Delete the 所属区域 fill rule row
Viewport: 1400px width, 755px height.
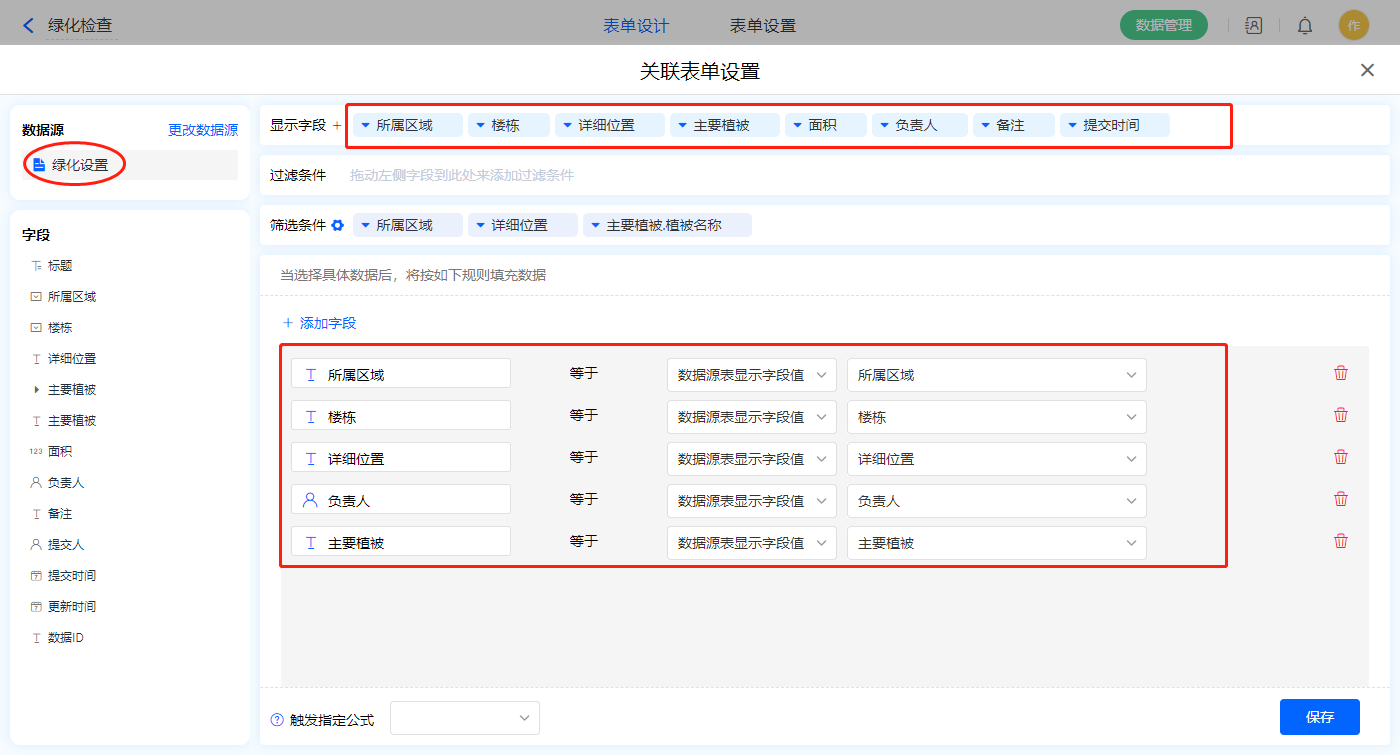click(1341, 373)
